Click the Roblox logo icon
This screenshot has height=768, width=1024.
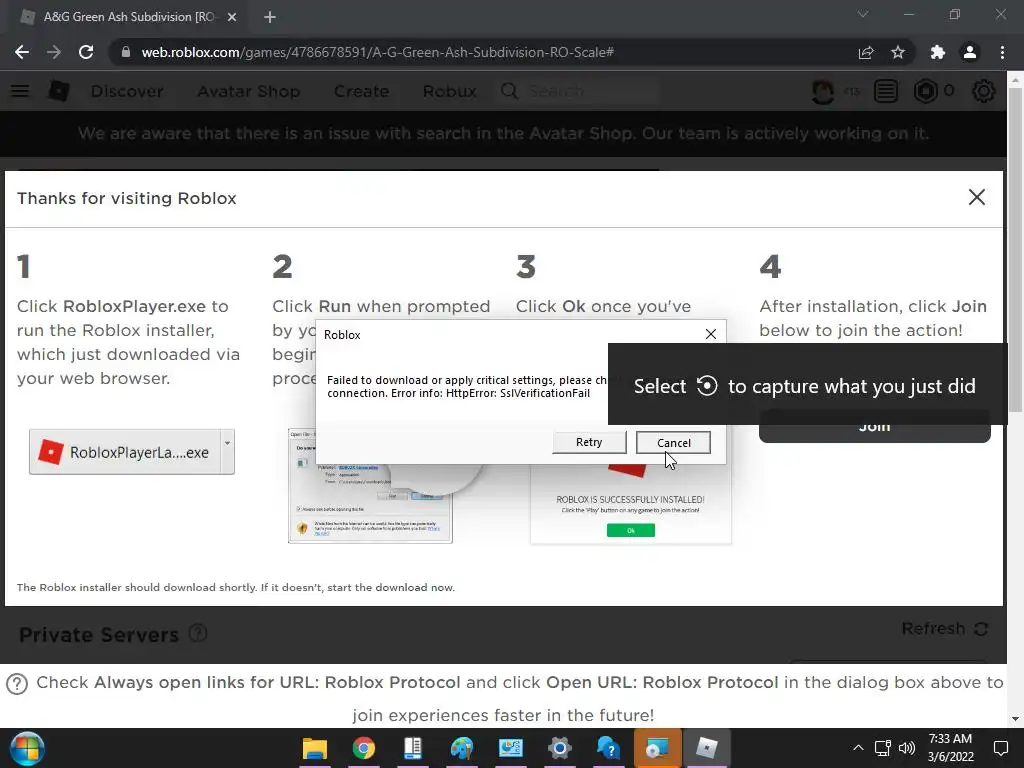pos(59,91)
